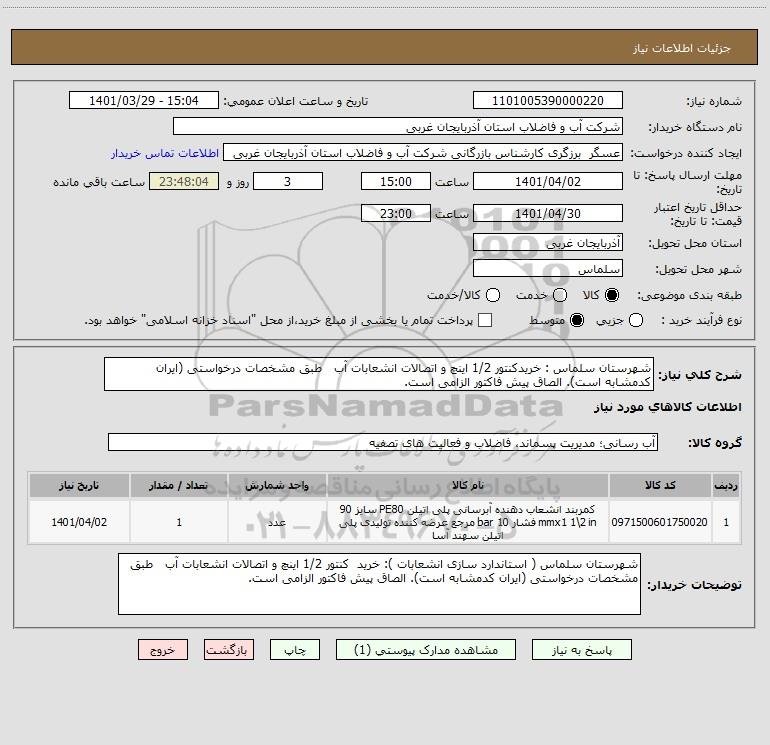Choose the جزیی purchase process option
Screen dimensions: 770x745
tap(635, 320)
